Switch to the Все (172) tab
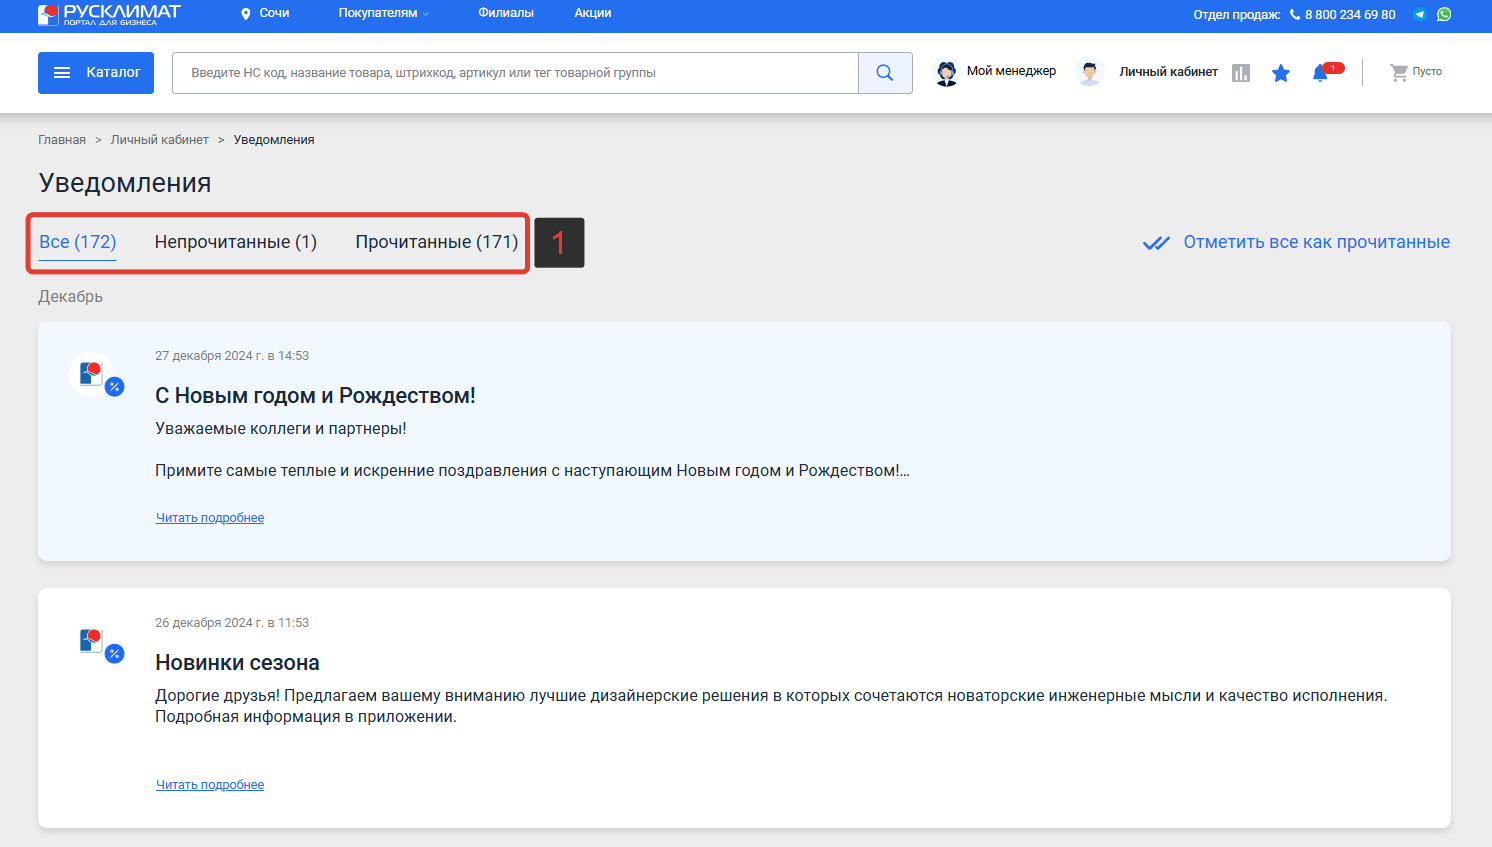This screenshot has width=1492, height=847. click(x=78, y=242)
